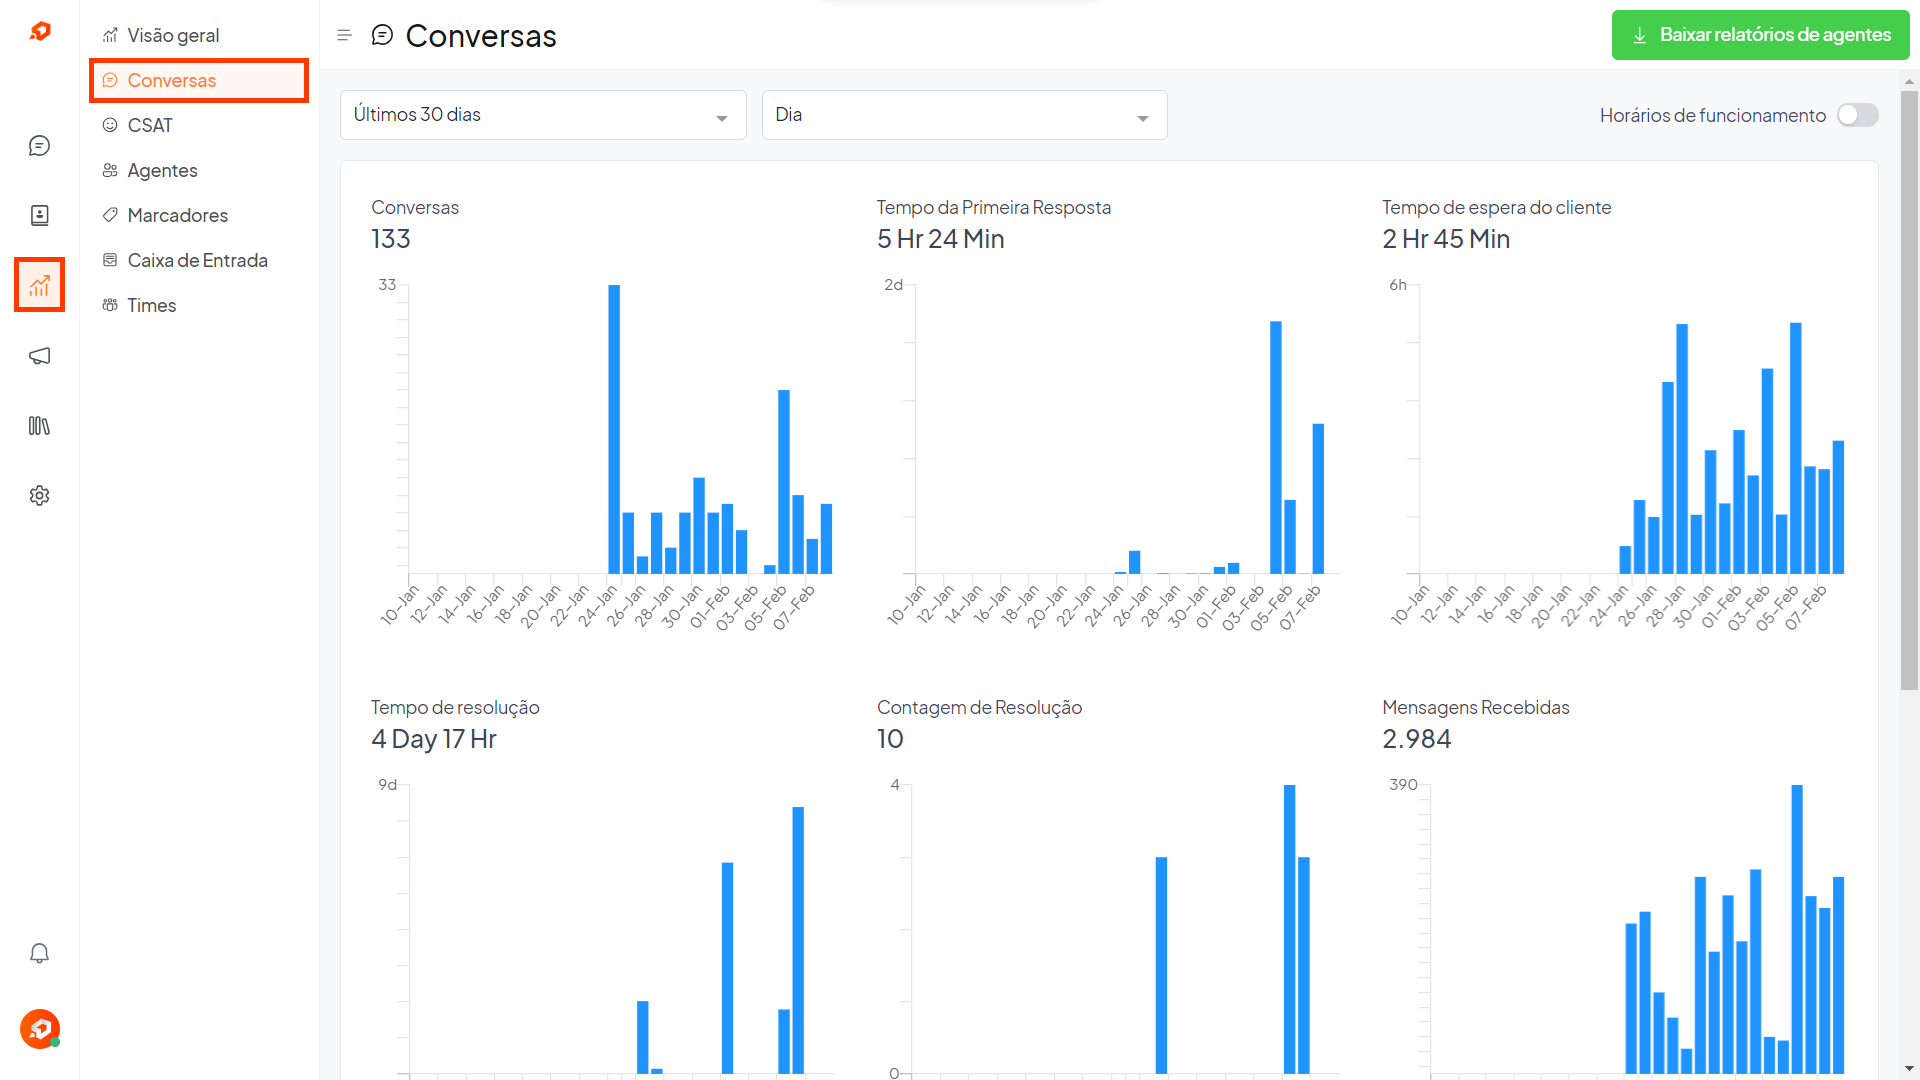Go to Visão geral report
The image size is (1920, 1080).
[173, 35]
